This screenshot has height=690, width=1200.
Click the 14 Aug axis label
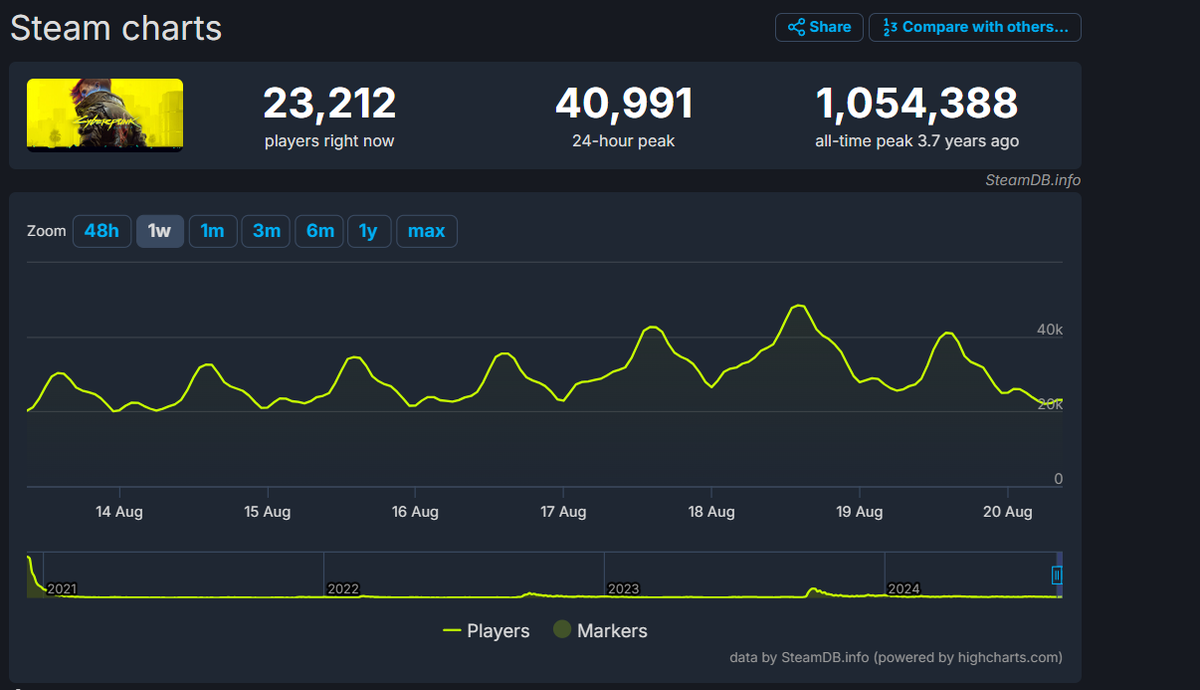[x=119, y=512]
